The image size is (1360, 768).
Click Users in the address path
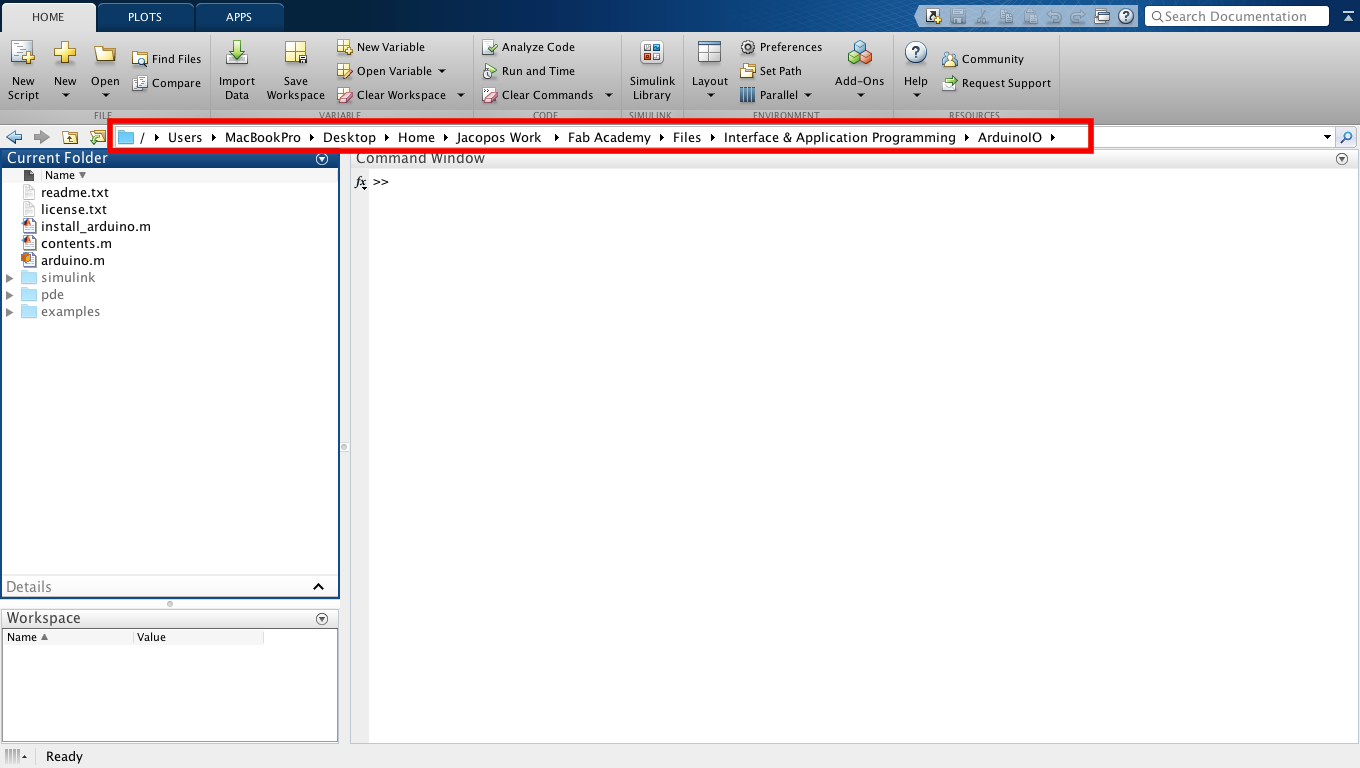click(185, 137)
